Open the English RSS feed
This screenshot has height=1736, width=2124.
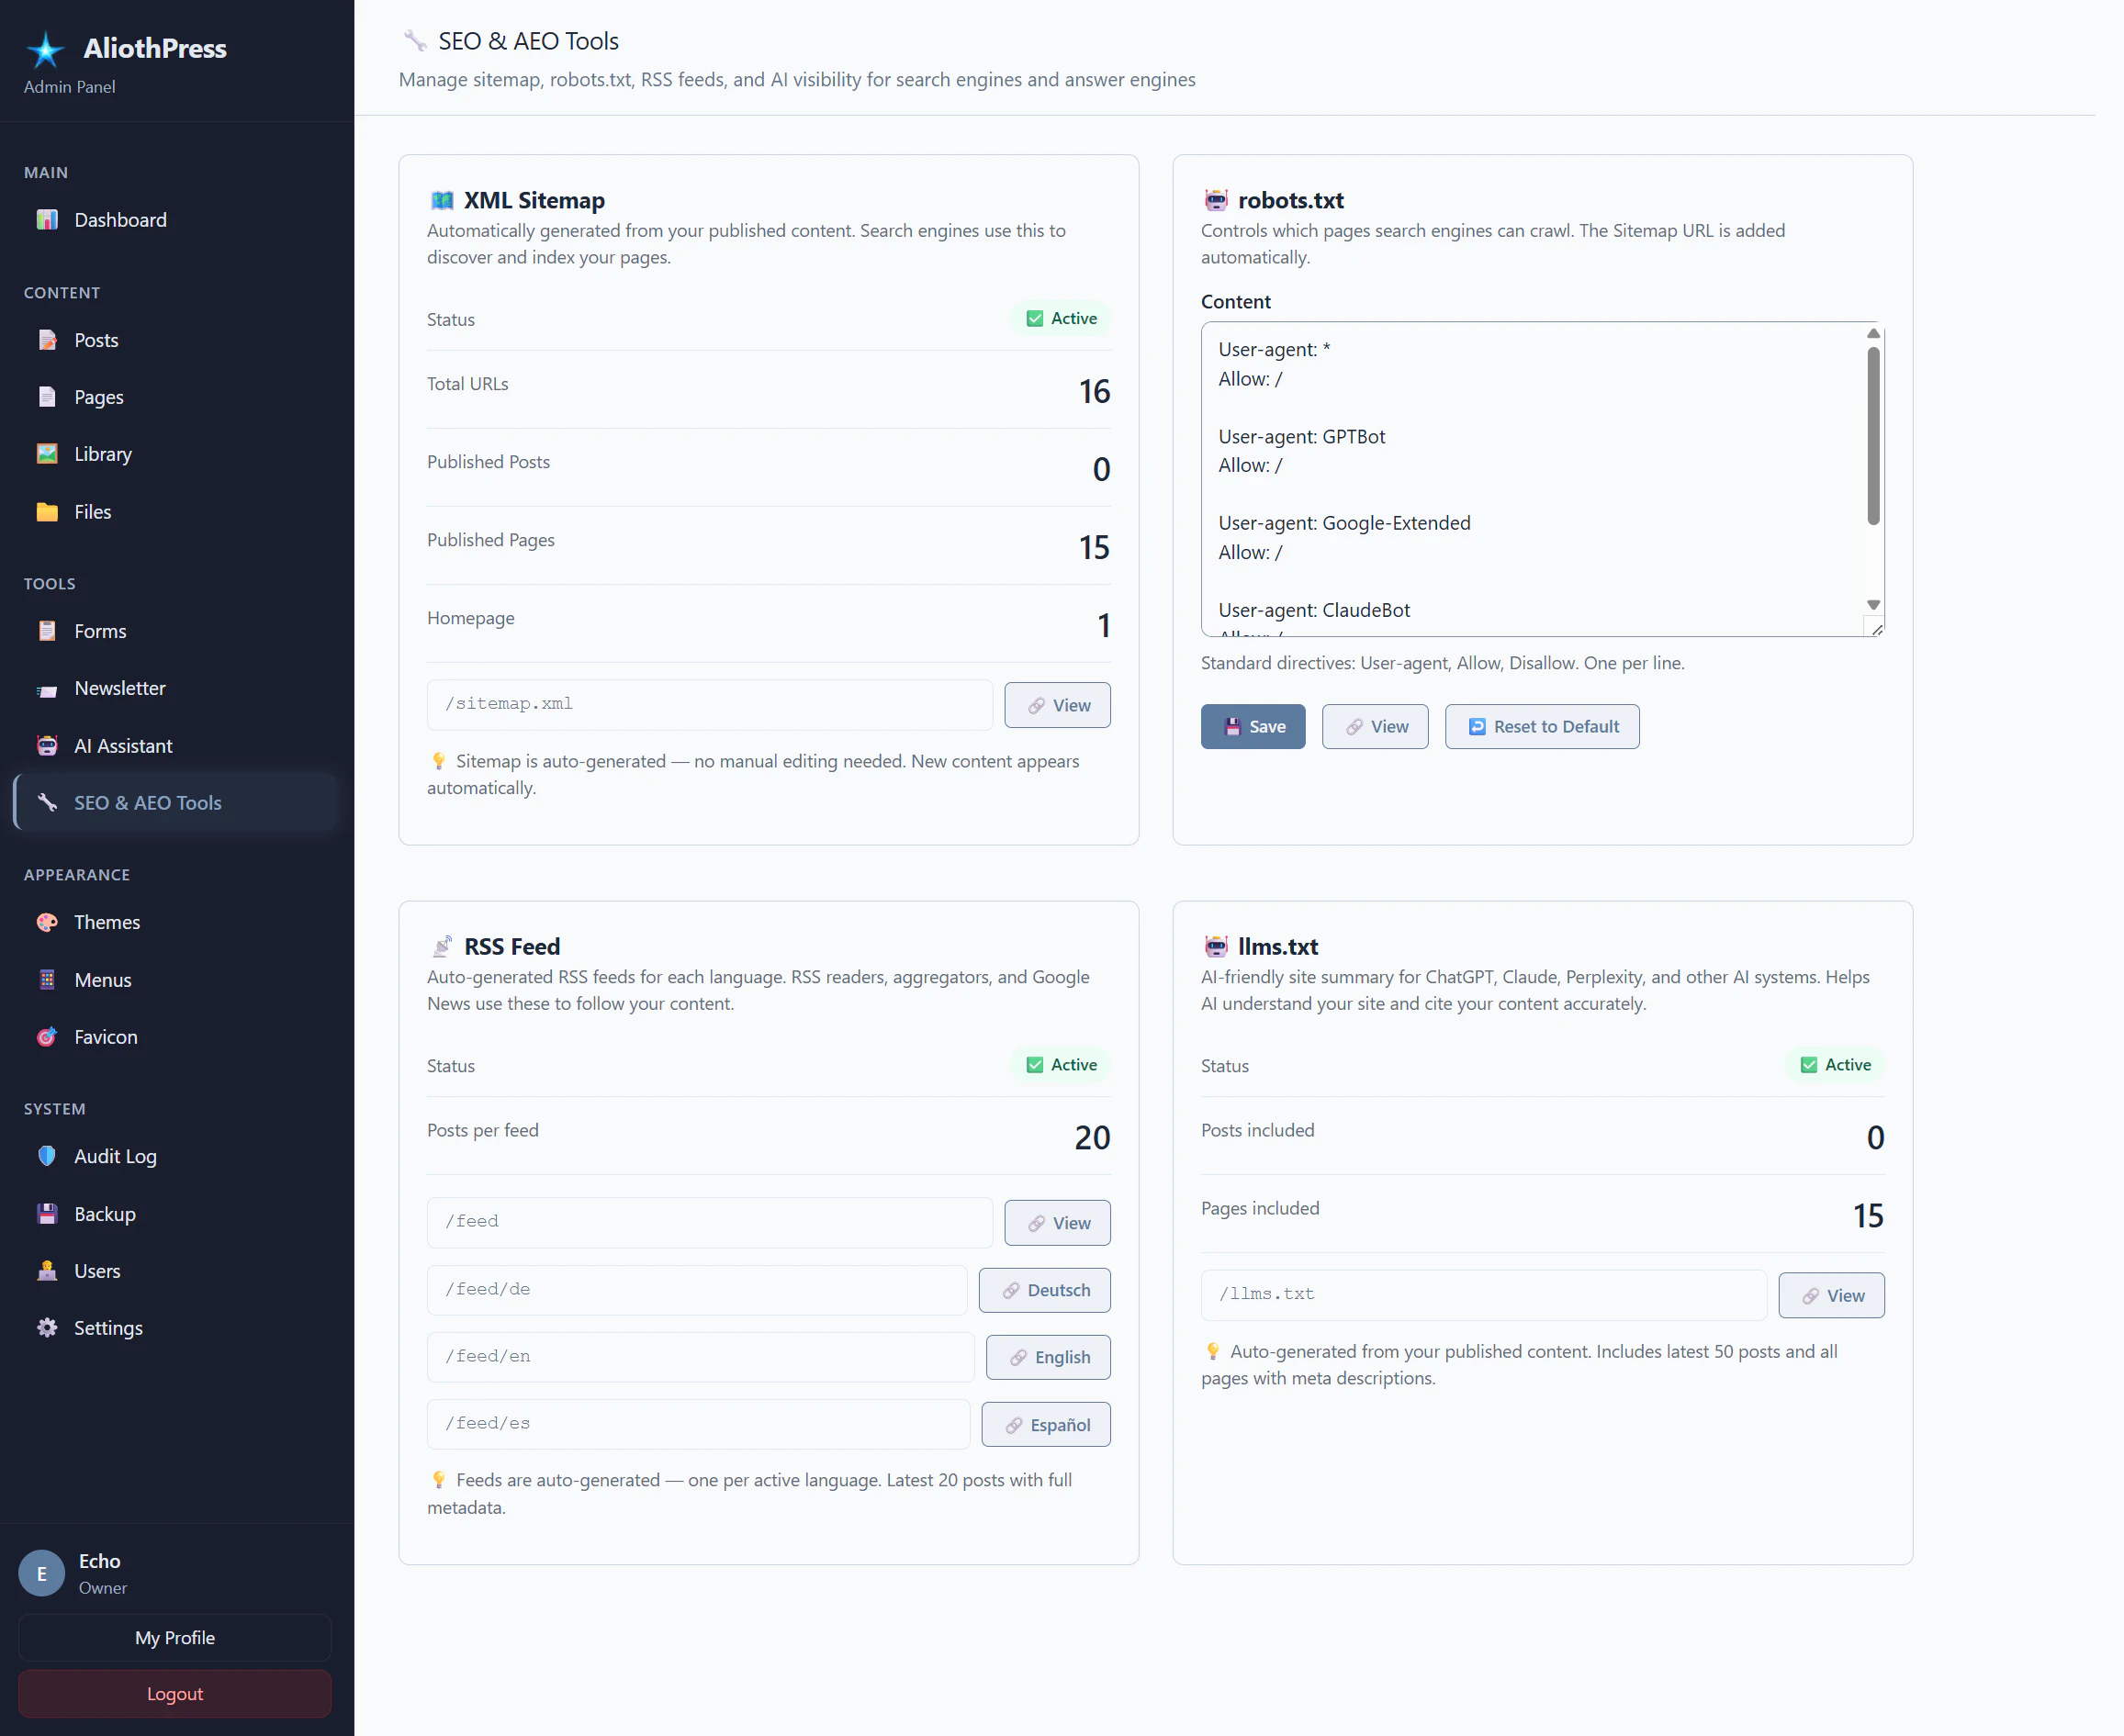coord(1048,1357)
